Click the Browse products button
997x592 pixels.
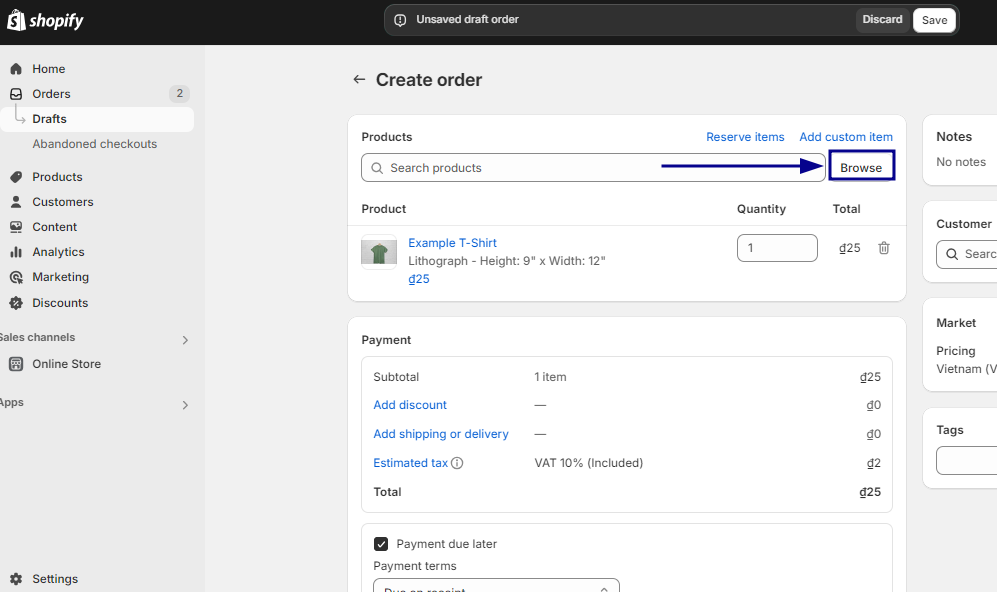[862, 166]
